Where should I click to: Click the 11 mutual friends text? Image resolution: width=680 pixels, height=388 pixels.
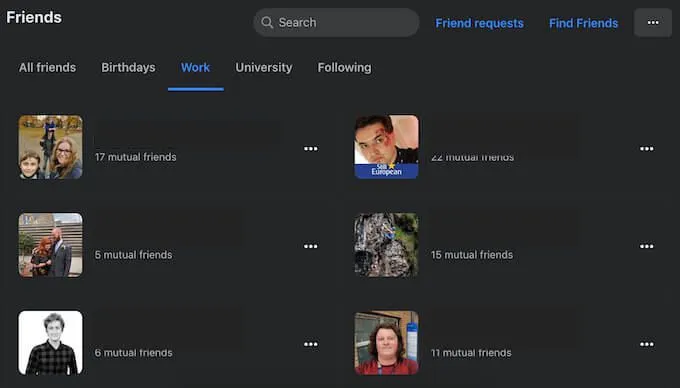(471, 353)
